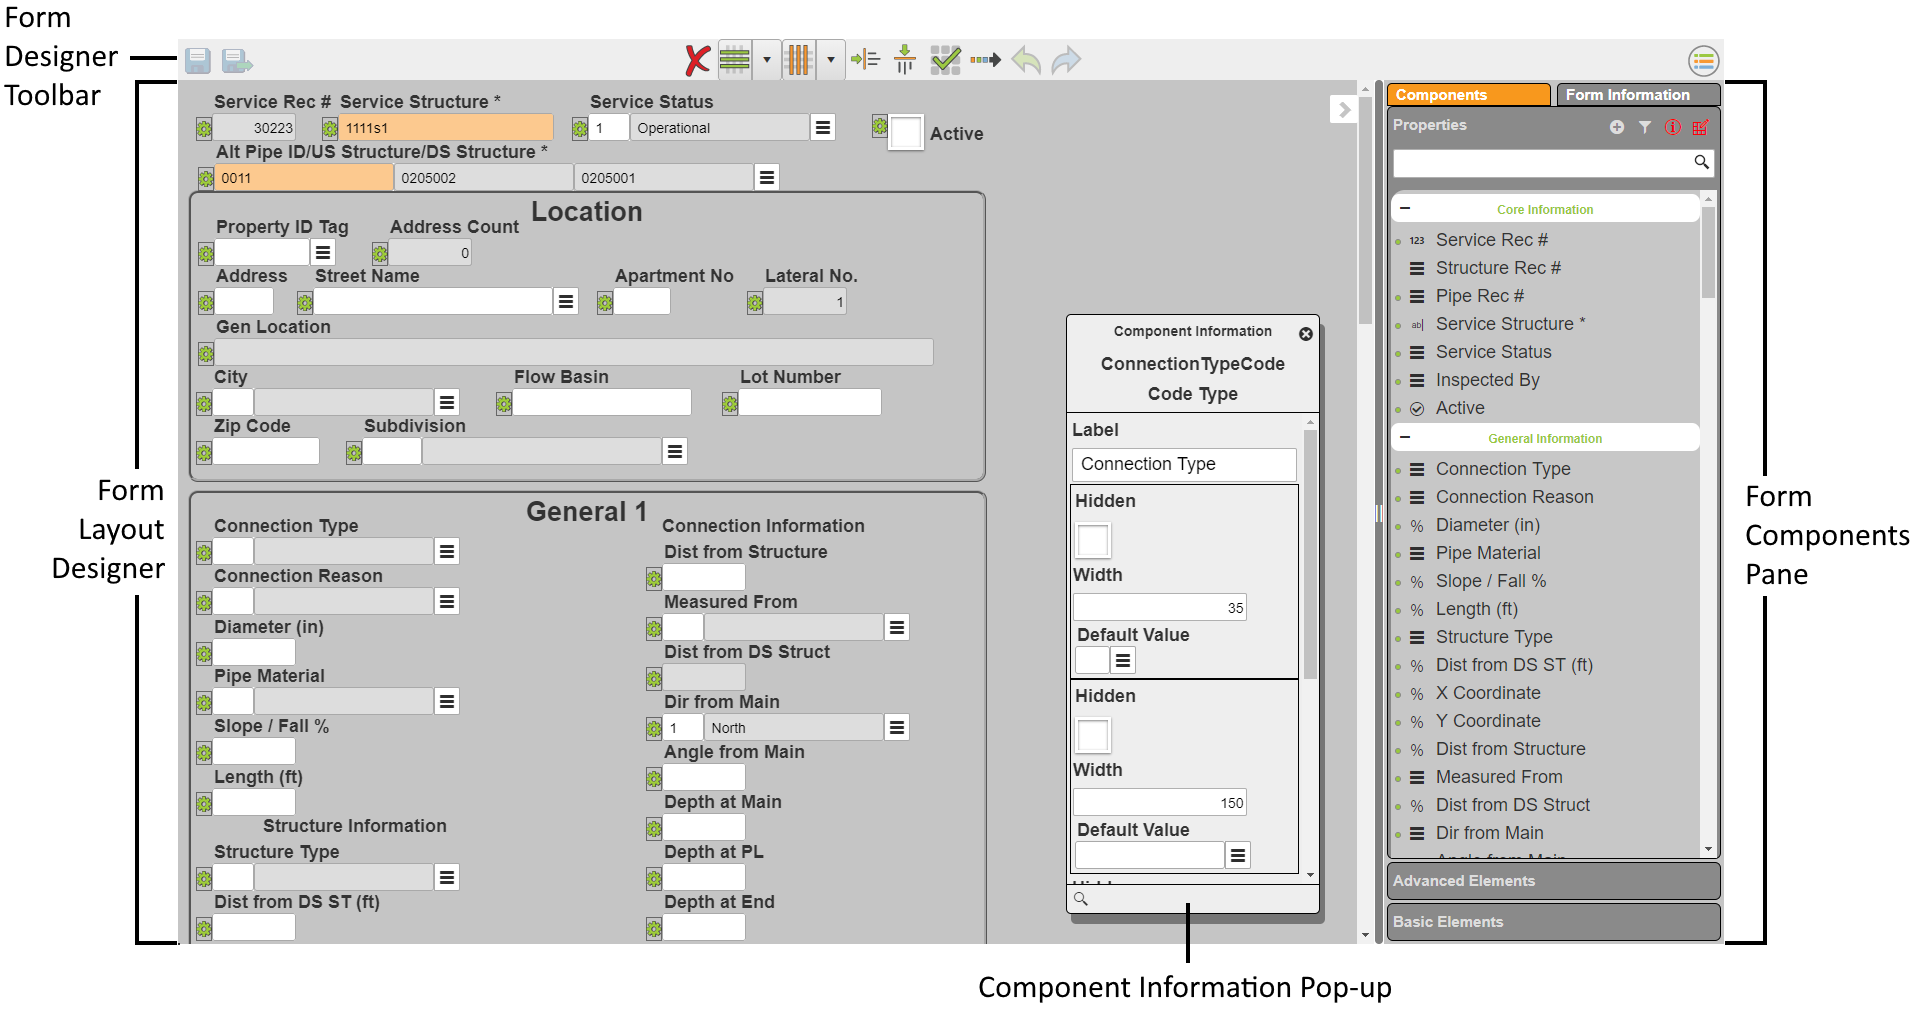
Task: Open first Default Value list button in popup
Action: click(x=1123, y=660)
